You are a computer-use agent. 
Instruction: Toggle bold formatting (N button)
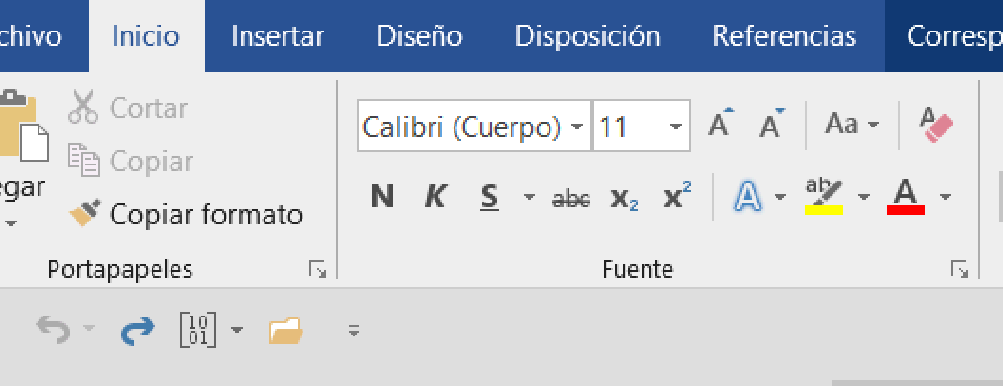382,196
